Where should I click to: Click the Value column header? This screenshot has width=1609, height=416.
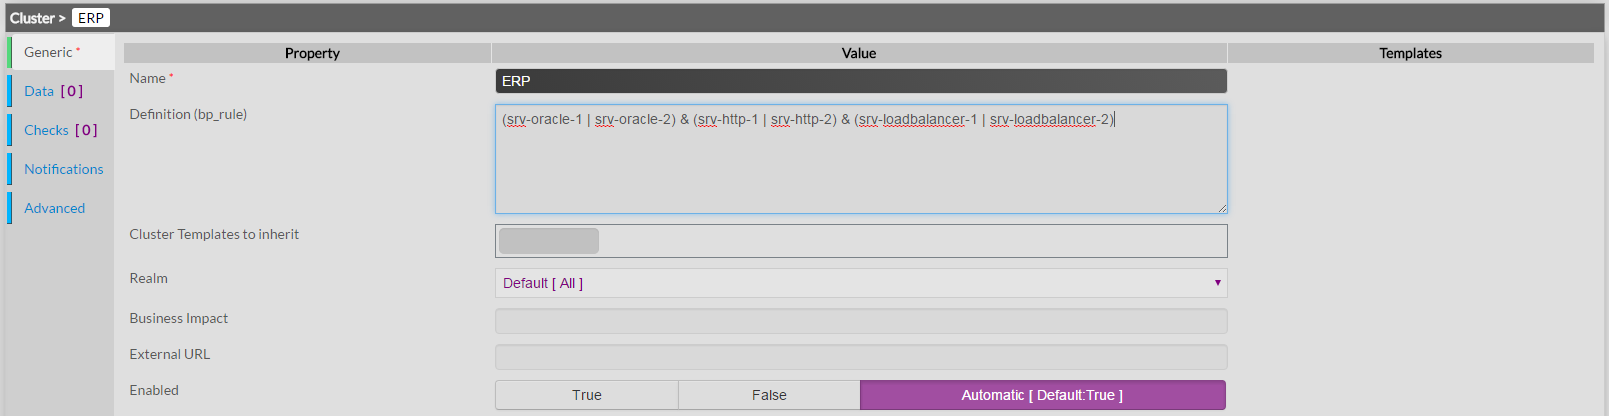pos(858,53)
